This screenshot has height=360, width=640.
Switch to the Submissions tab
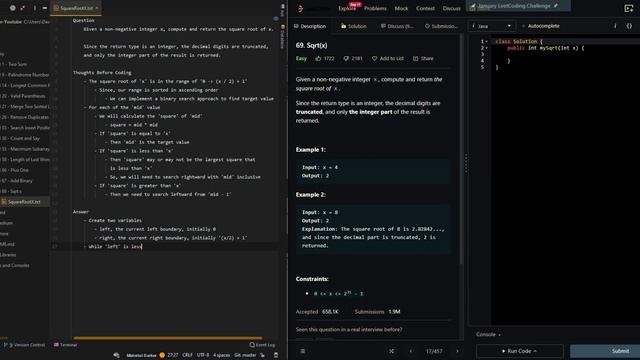click(x=442, y=26)
